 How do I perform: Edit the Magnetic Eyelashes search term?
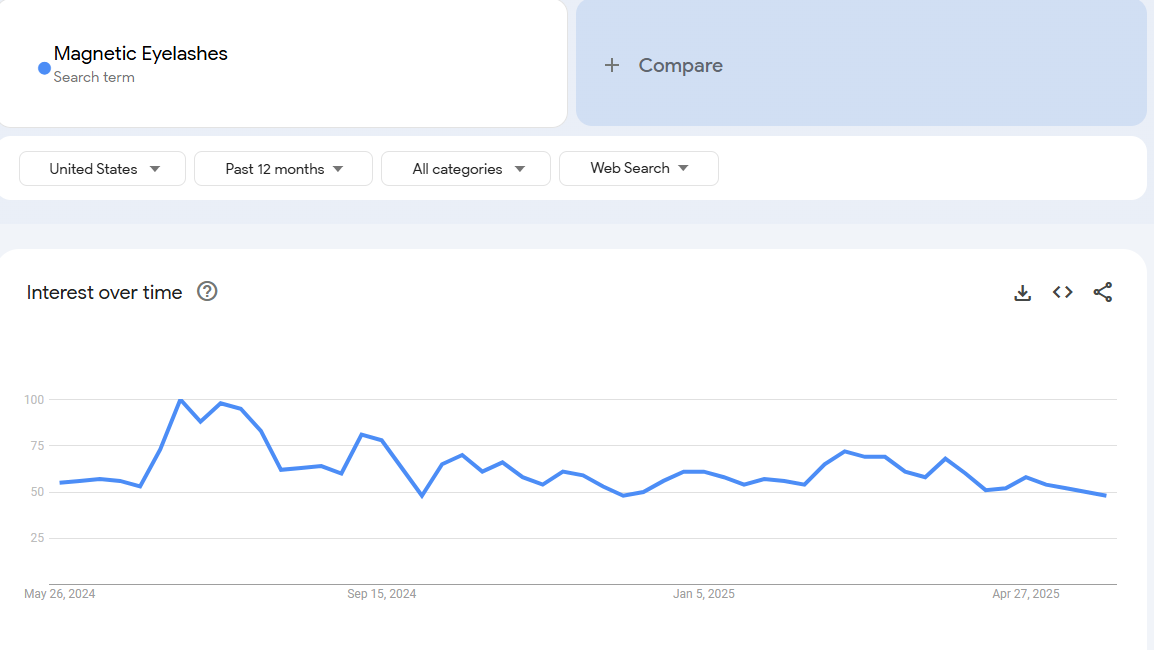pos(141,54)
